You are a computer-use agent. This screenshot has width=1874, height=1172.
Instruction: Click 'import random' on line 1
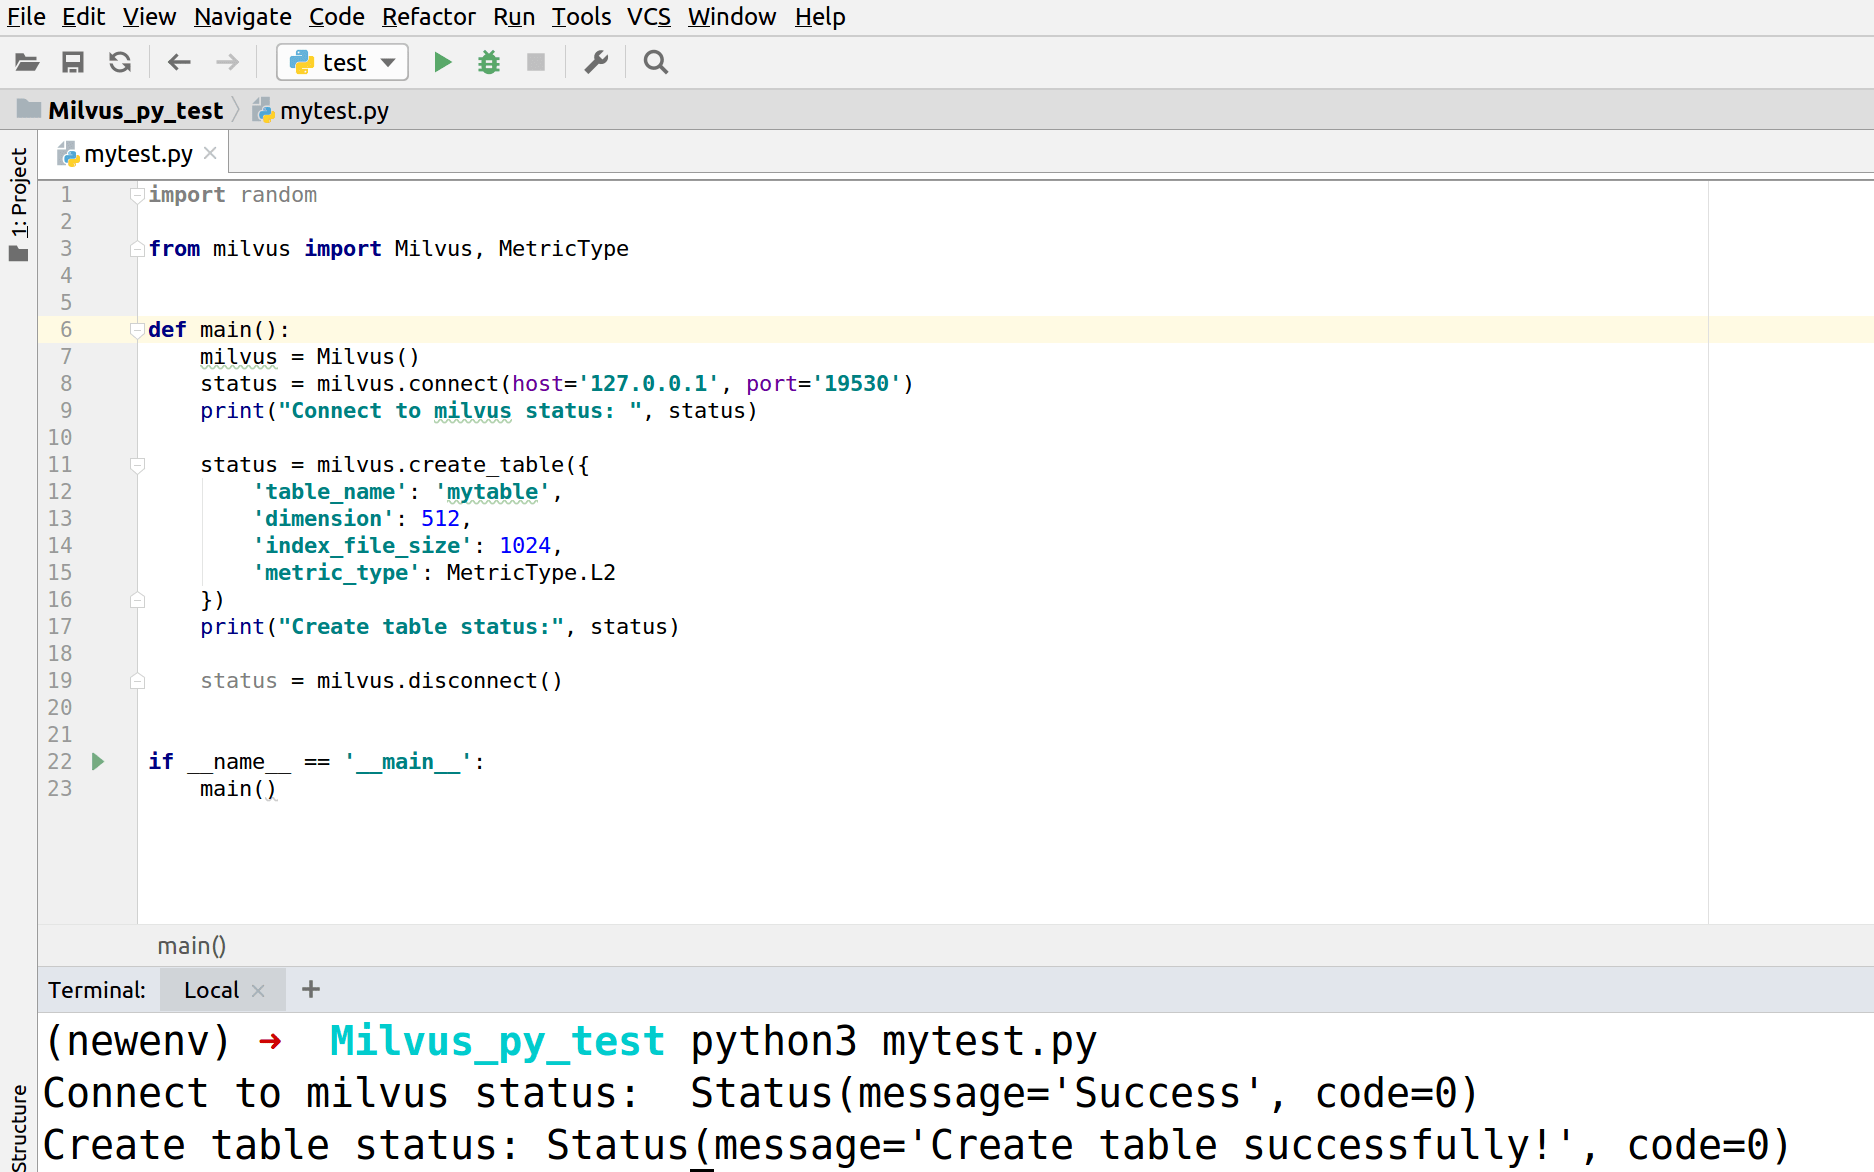(x=233, y=195)
